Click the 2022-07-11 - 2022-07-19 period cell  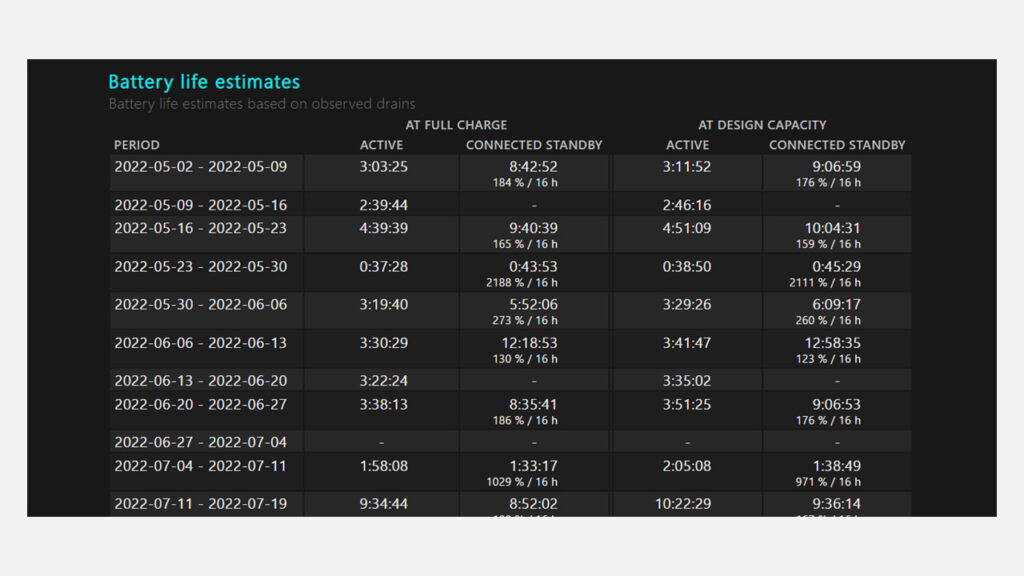200,504
